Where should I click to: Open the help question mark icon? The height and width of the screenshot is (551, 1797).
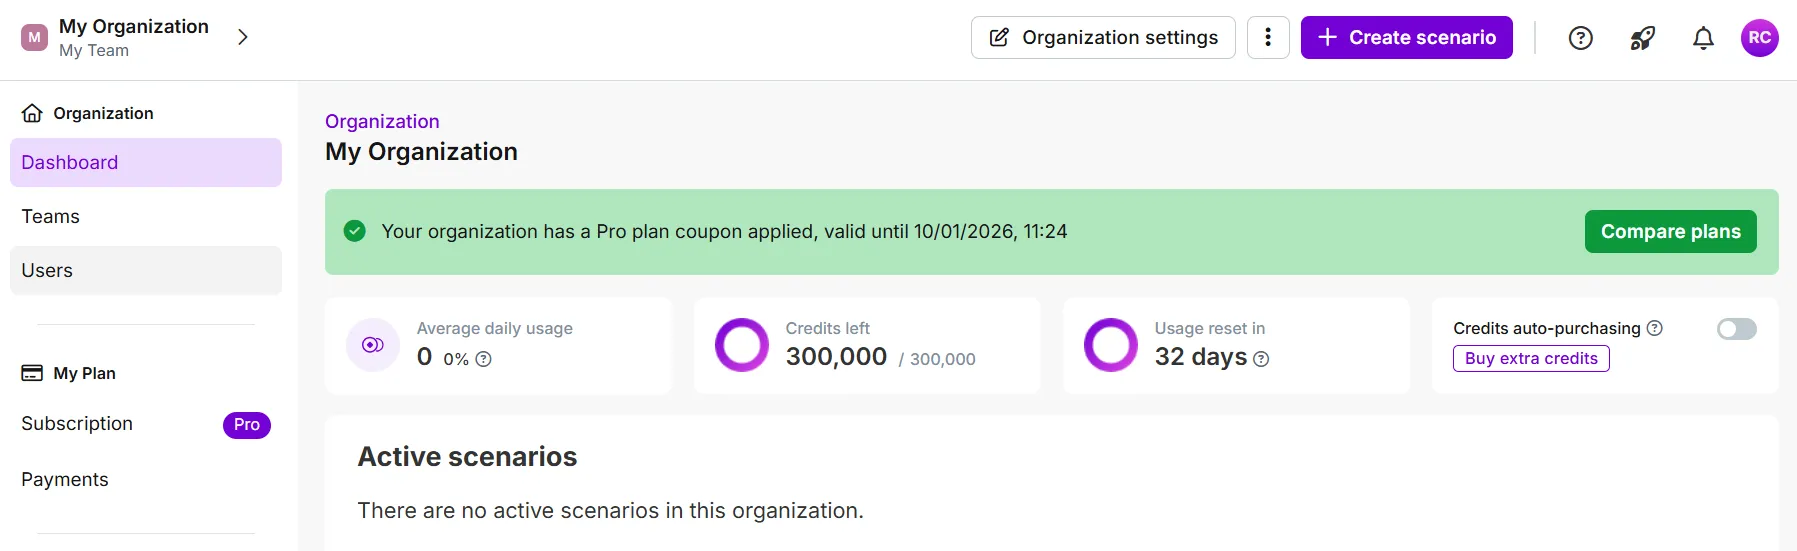pyautogui.click(x=1580, y=38)
